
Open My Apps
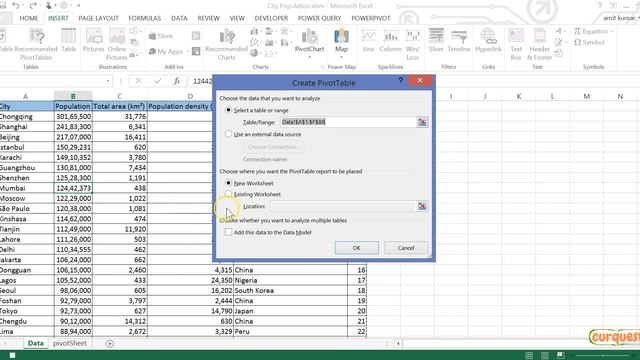[x=166, y=51]
